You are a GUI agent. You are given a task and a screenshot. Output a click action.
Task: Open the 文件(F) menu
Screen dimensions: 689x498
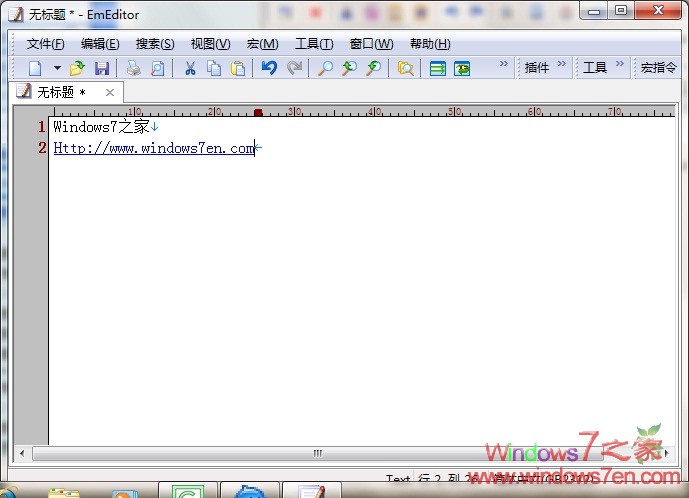click(45, 44)
